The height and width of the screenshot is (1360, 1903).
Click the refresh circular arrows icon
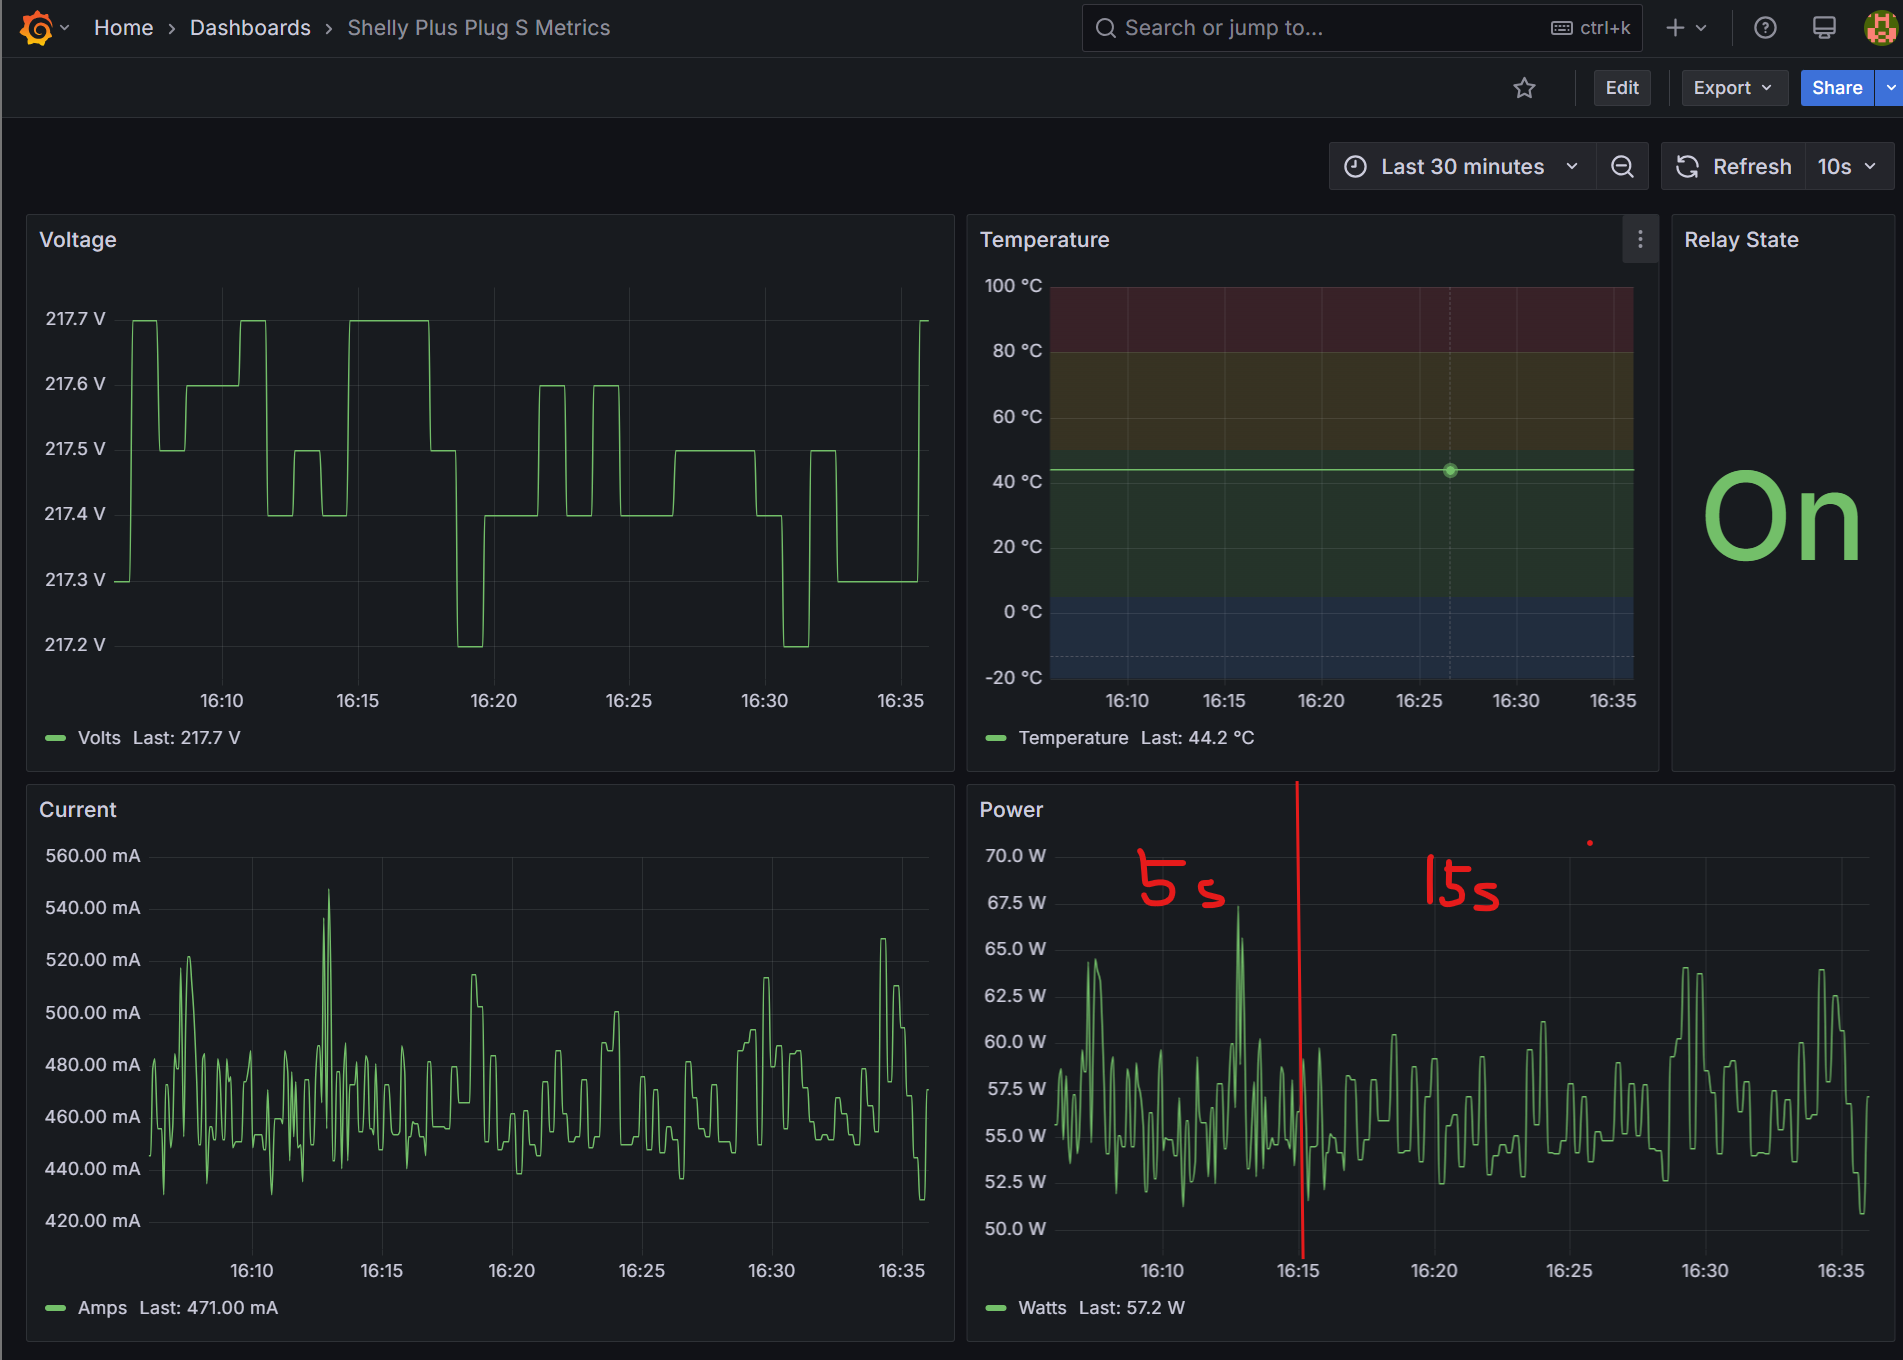[x=1687, y=167]
